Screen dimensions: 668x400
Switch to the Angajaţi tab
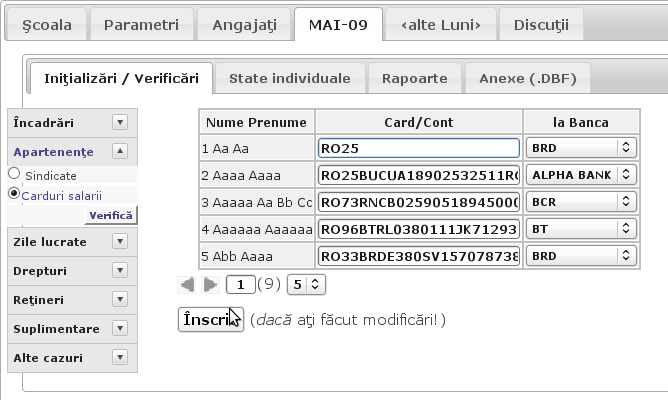(245, 25)
